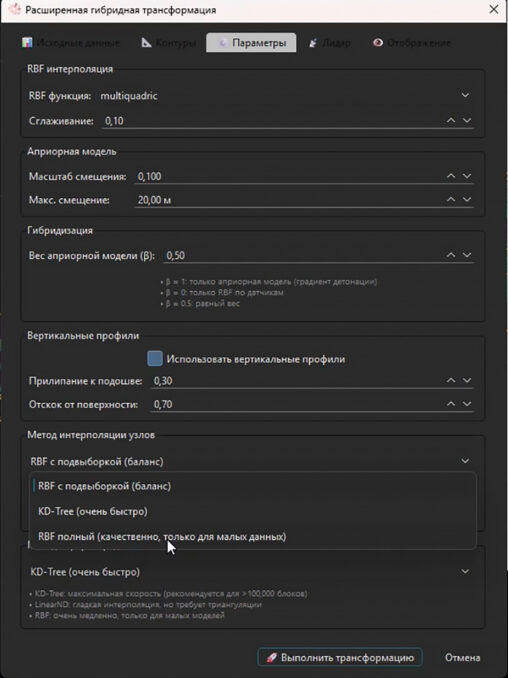Decrease Масштаб смещения with down arrow
The image size is (508, 678).
click(467, 176)
